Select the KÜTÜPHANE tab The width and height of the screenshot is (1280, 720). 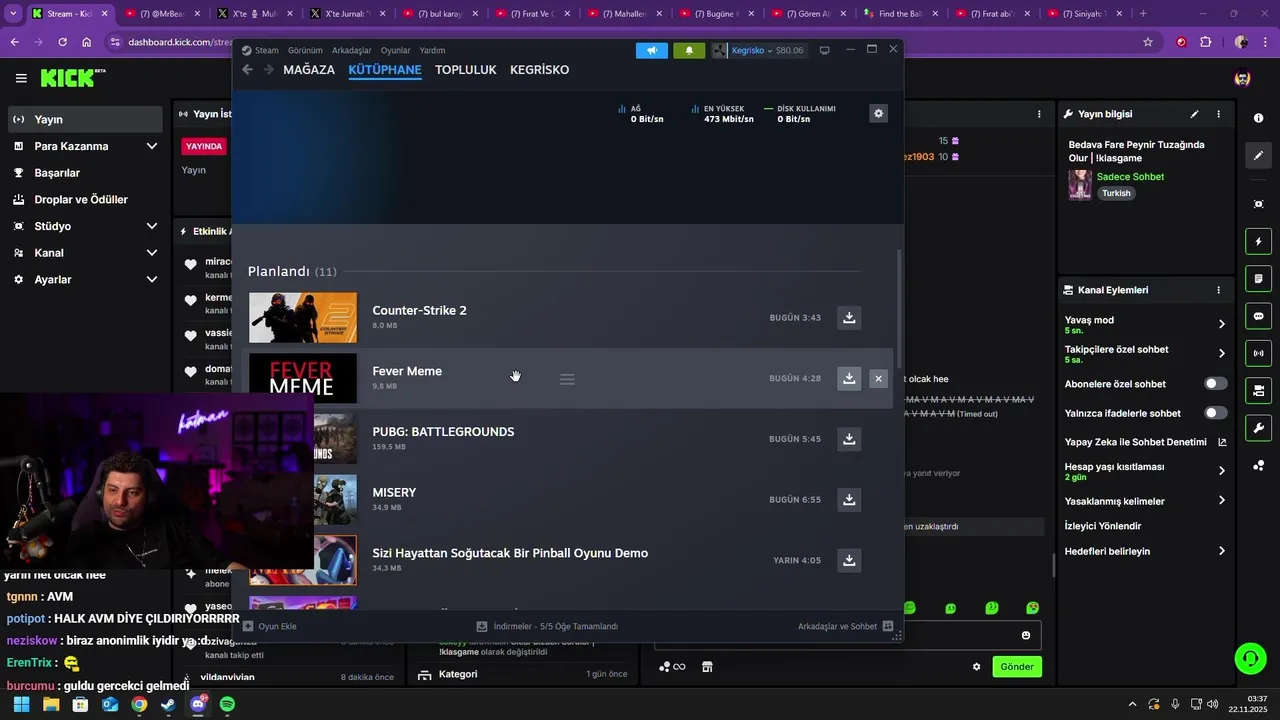pyautogui.click(x=385, y=70)
